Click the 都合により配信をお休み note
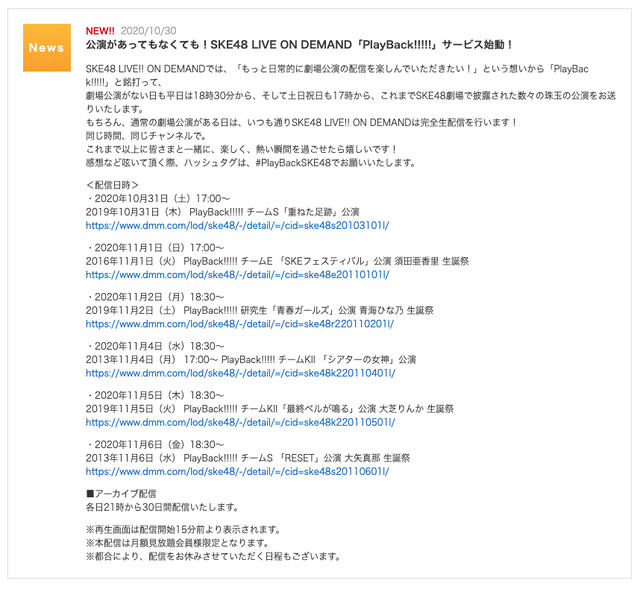Viewport: 640px width, 589px height. (213, 557)
